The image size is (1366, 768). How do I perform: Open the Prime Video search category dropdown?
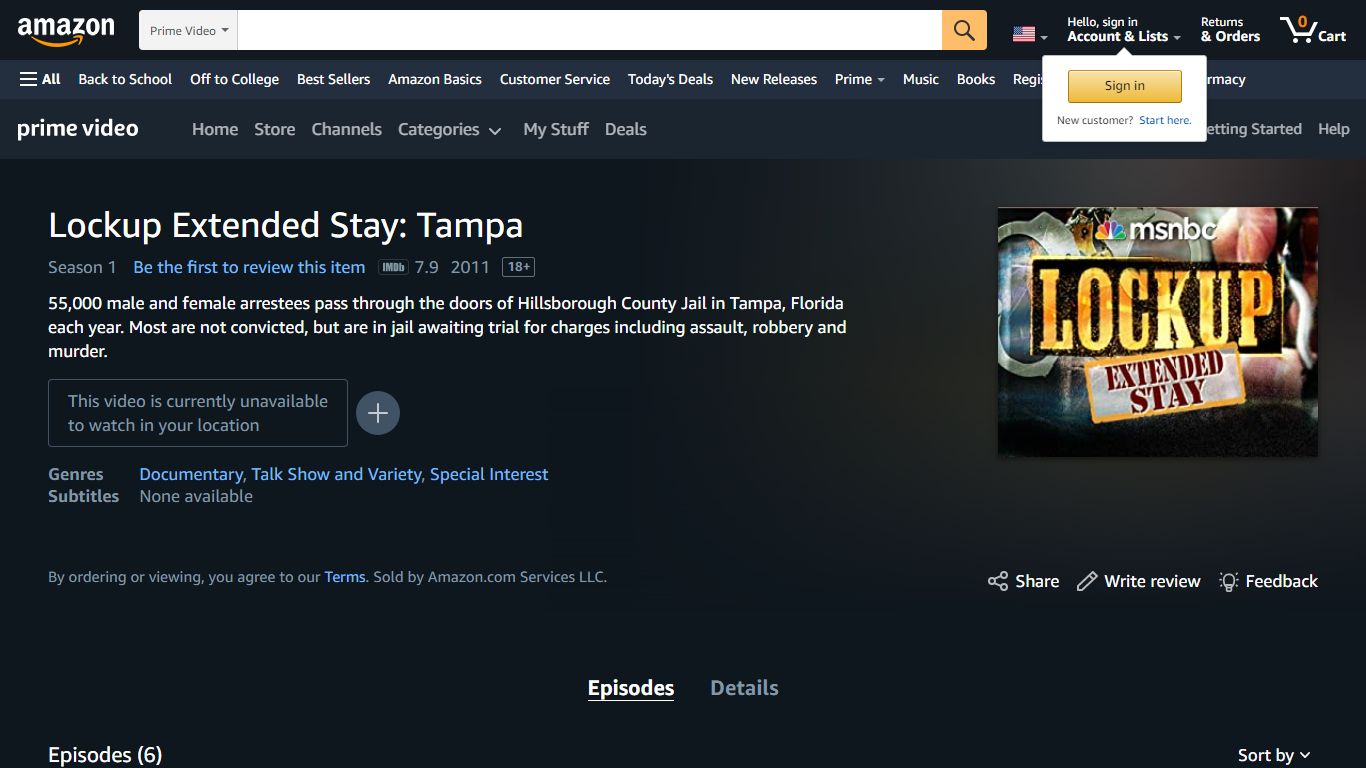(189, 30)
